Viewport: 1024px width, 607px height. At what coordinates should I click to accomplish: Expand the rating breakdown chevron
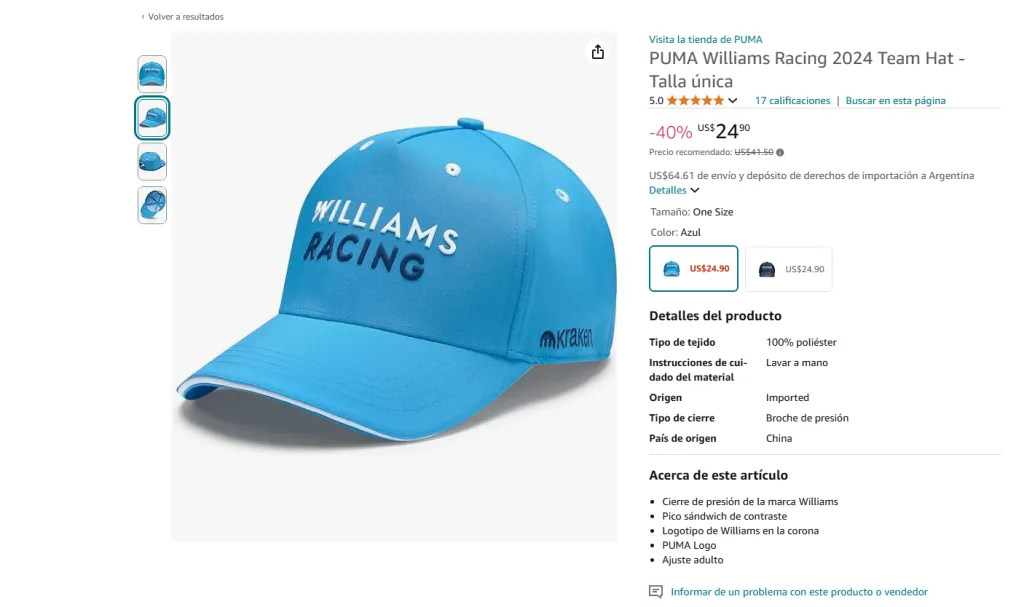[x=733, y=101]
